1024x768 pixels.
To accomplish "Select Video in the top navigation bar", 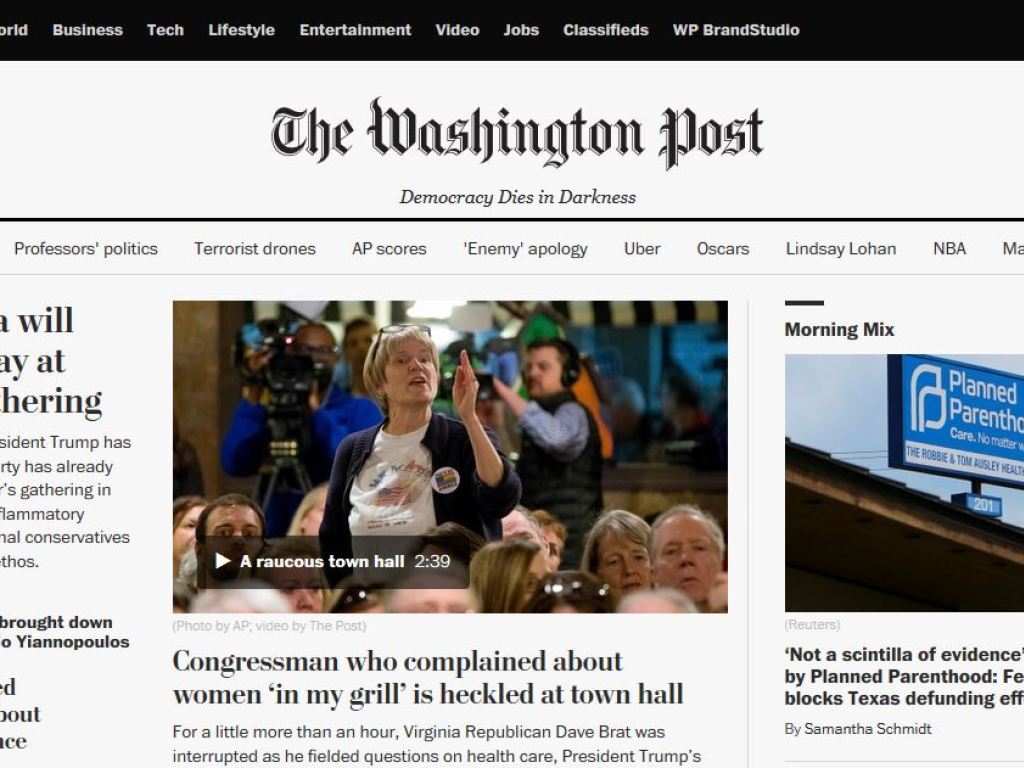I will pyautogui.click(x=457, y=30).
